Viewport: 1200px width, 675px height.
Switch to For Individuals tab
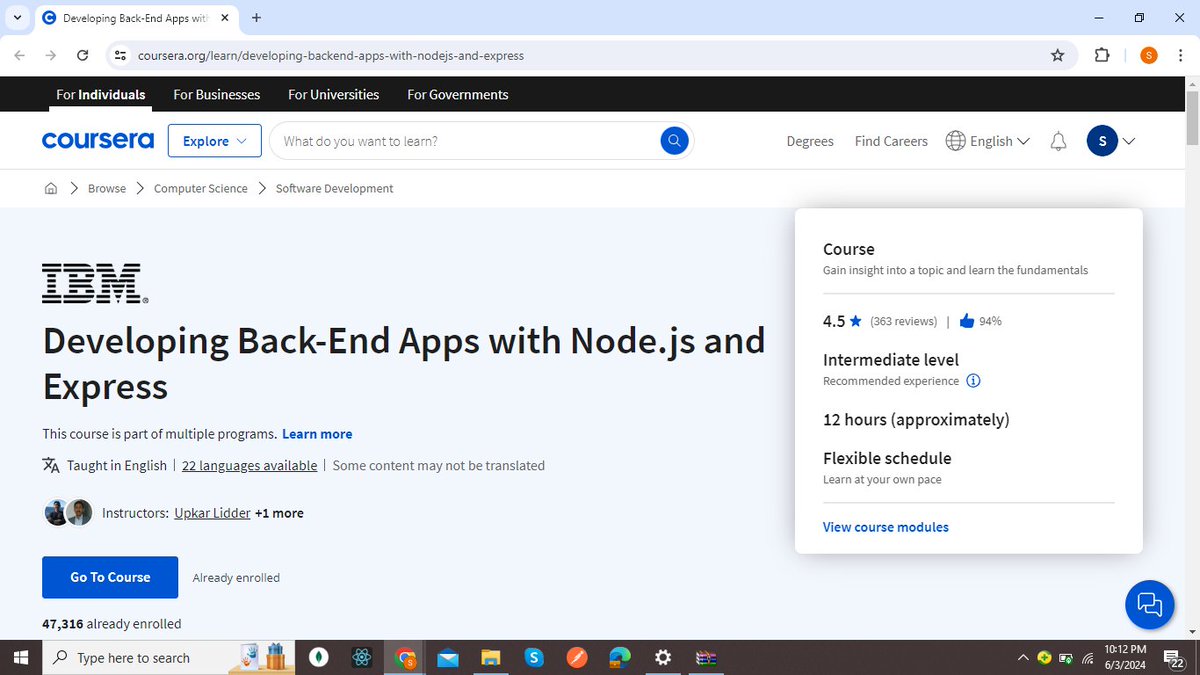[100, 94]
